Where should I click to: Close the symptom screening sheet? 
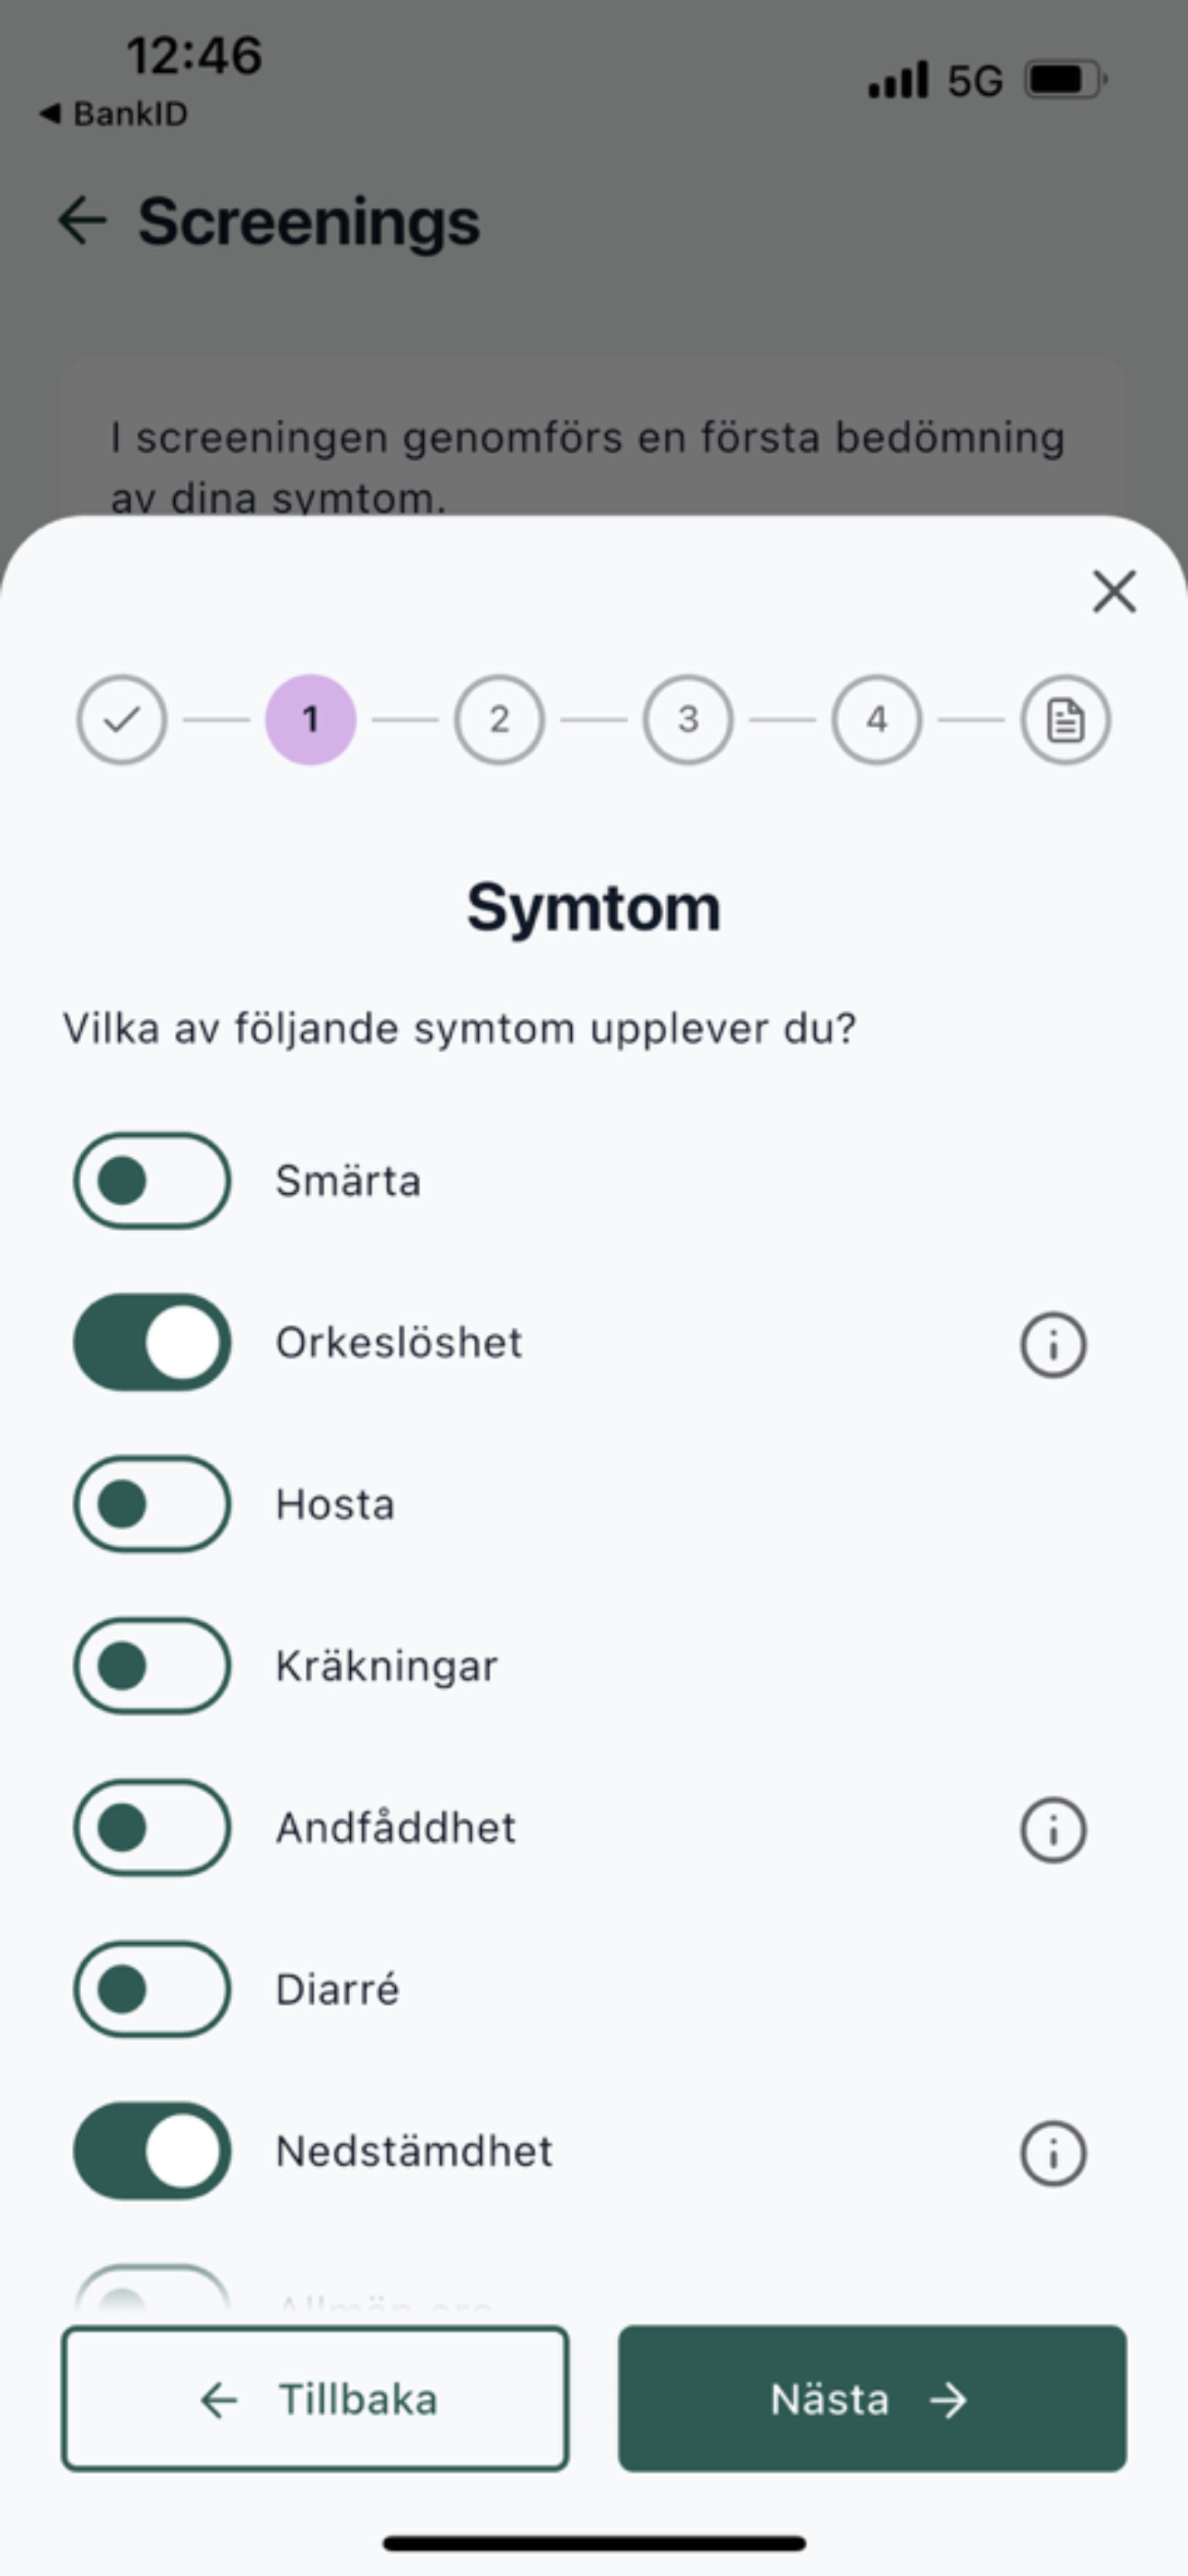1114,591
